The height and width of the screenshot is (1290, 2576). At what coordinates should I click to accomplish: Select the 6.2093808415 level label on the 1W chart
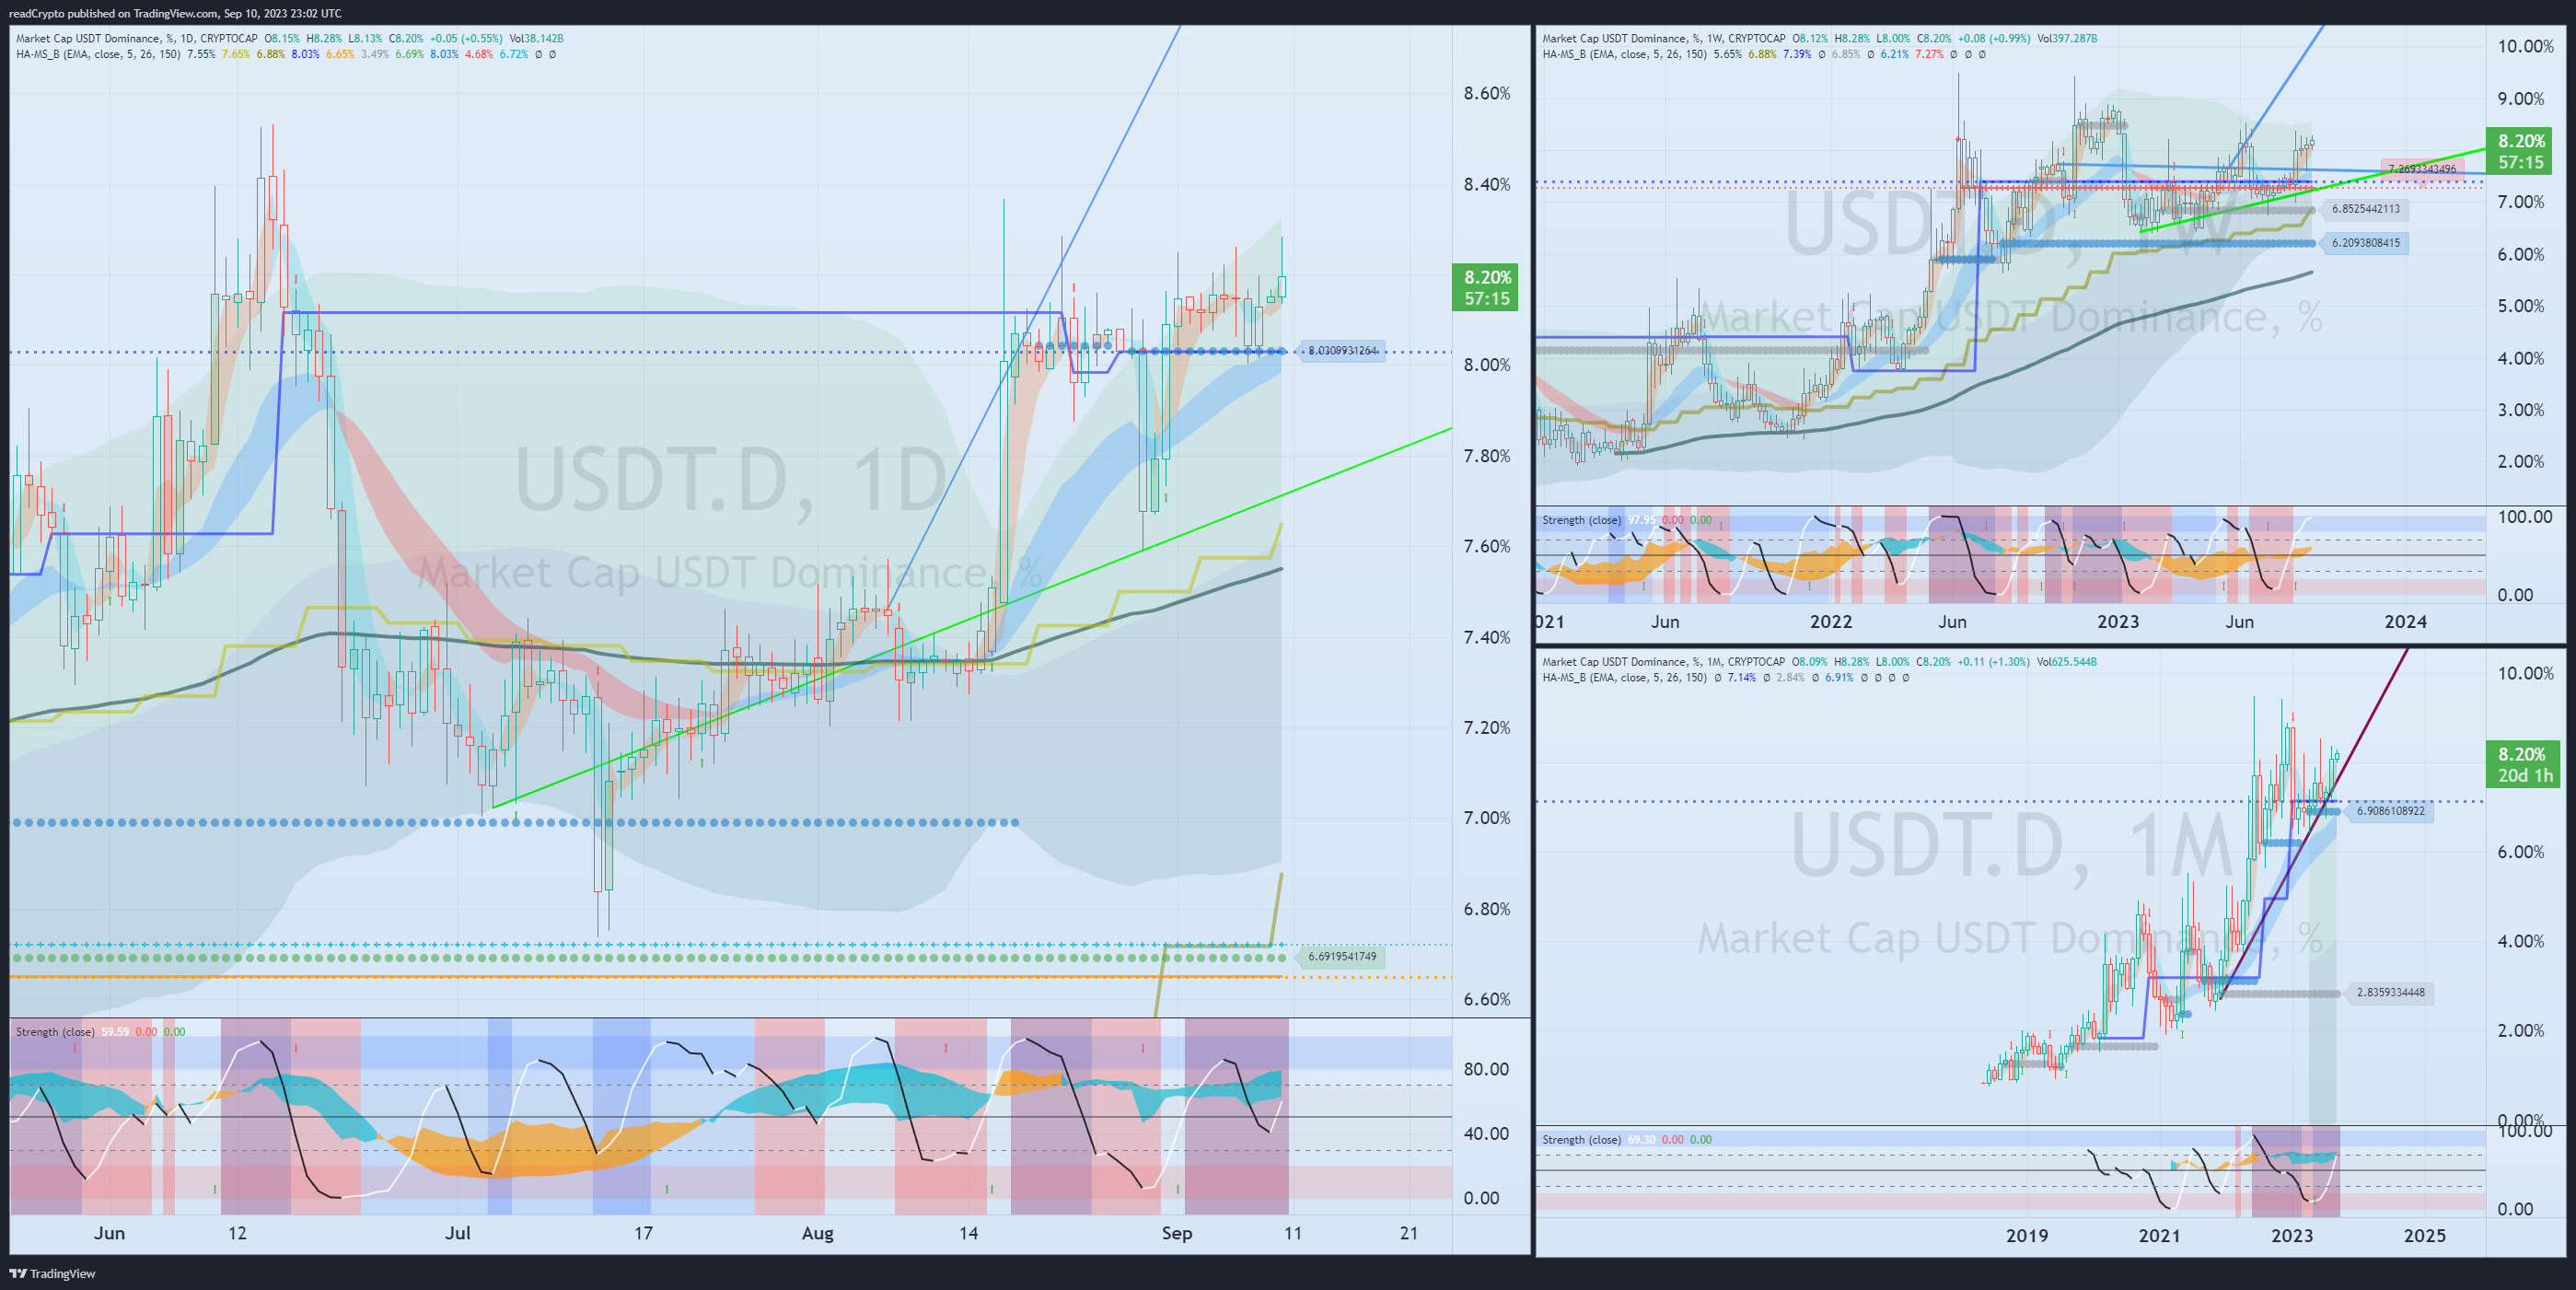[2365, 243]
